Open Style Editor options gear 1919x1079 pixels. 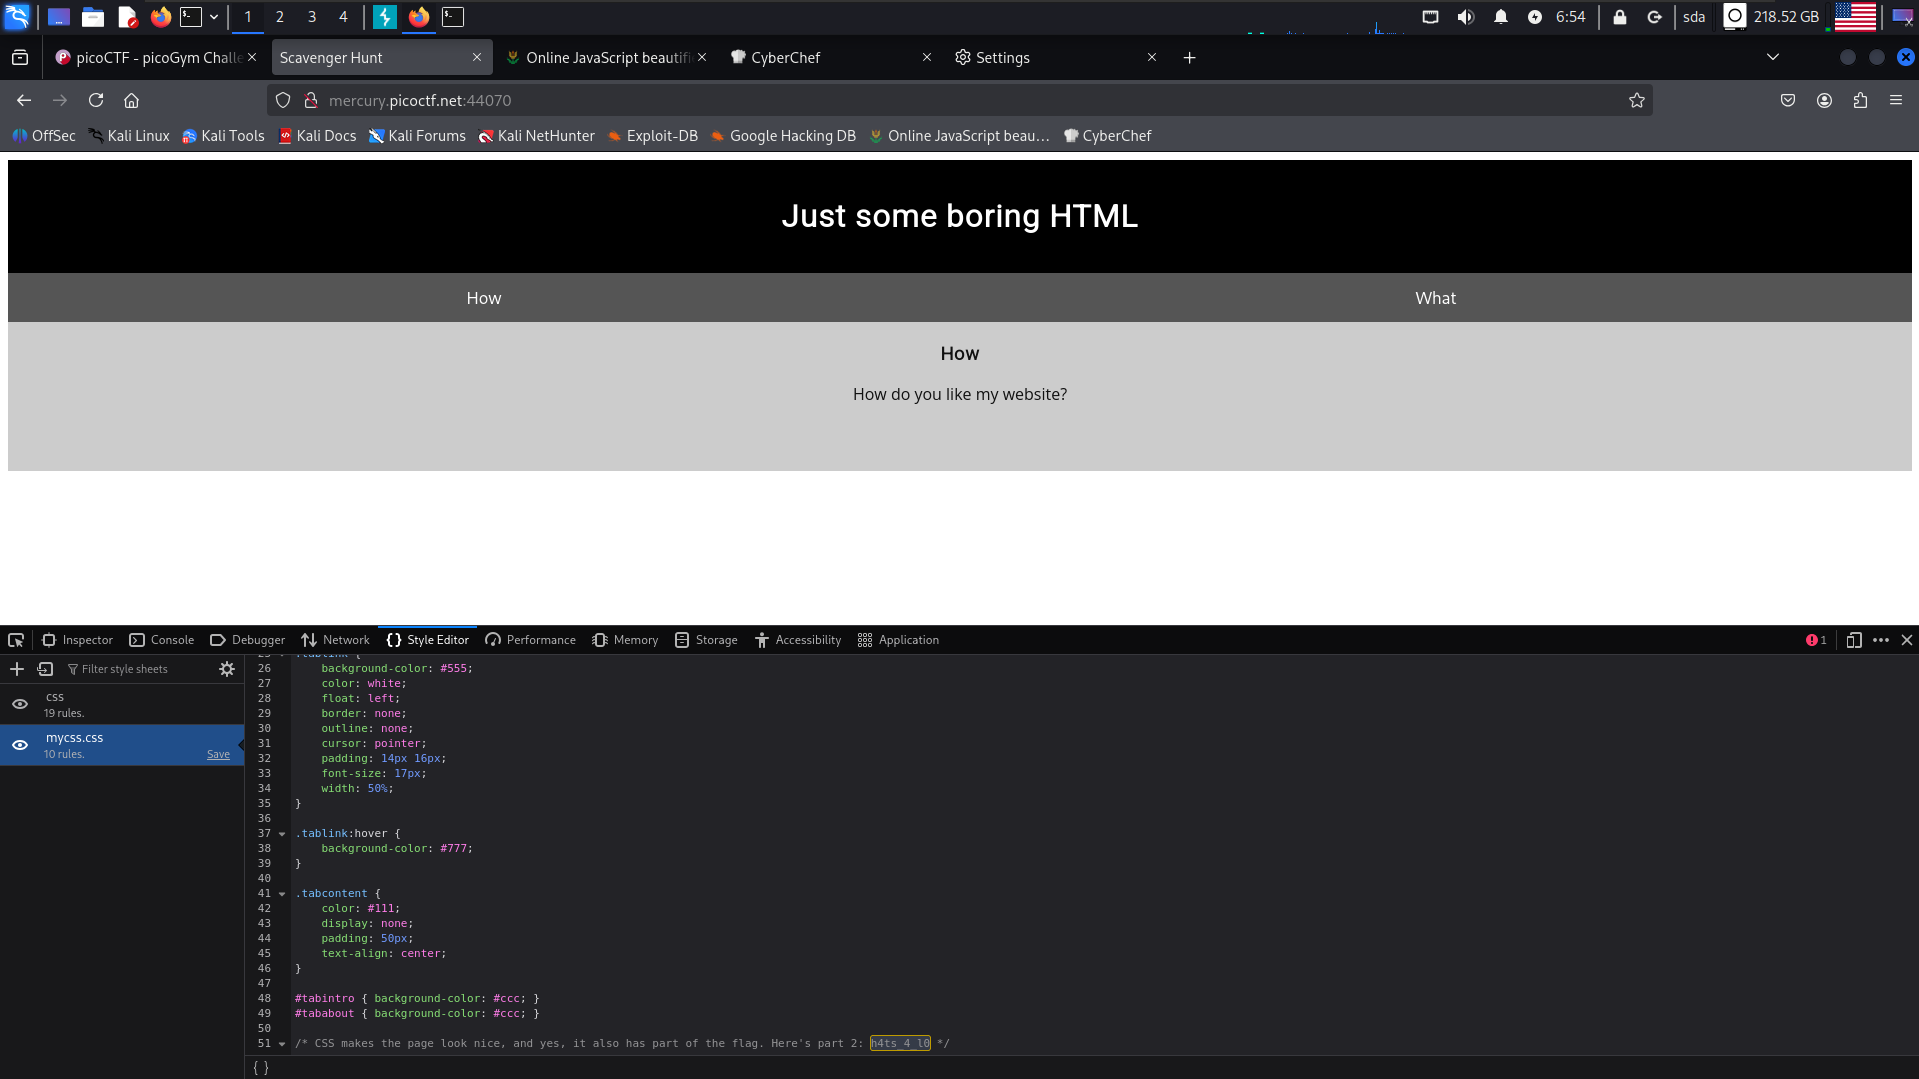tap(227, 669)
